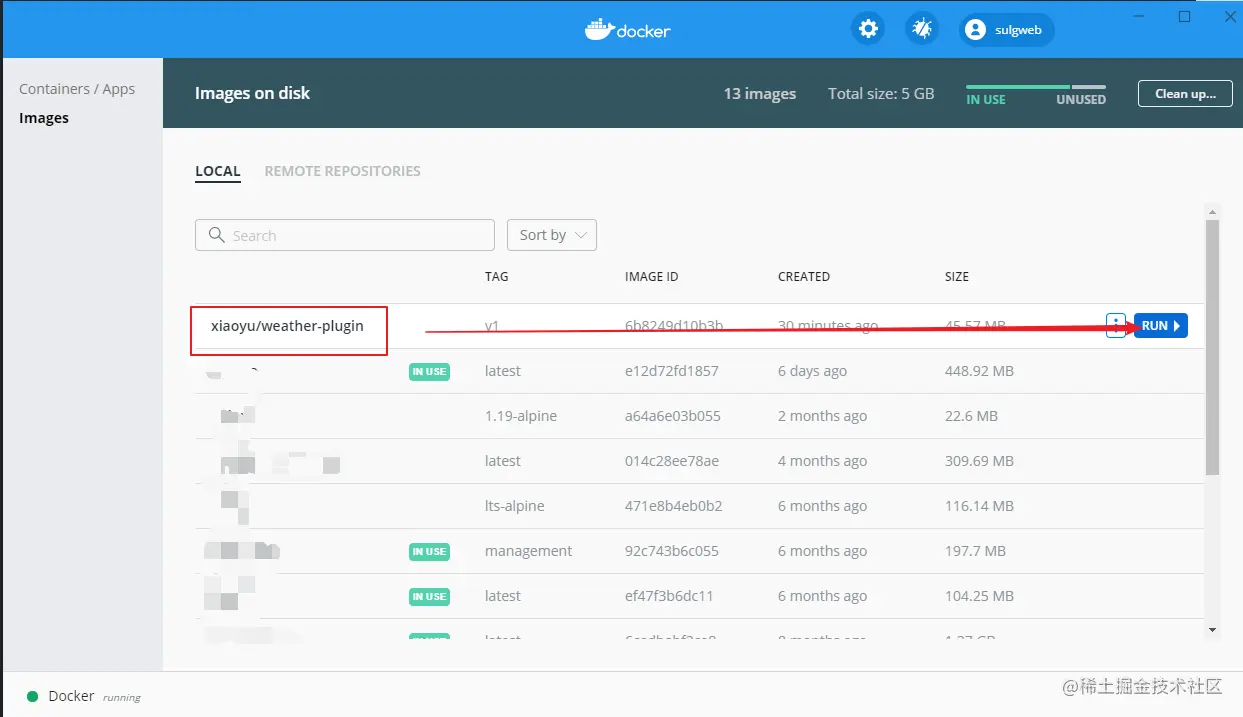Viewport: 1243px width, 717px height.
Task: Select image ID ef47f3b6dc11
Action: (669, 596)
